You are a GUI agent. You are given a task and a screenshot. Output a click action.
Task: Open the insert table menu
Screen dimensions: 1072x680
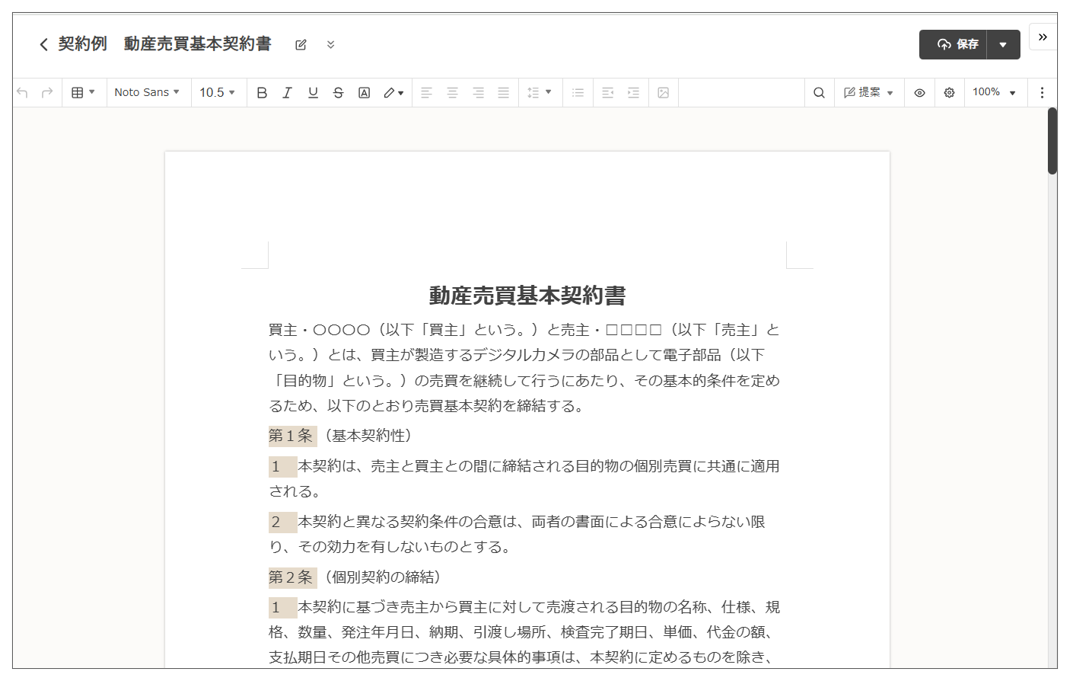coord(83,93)
